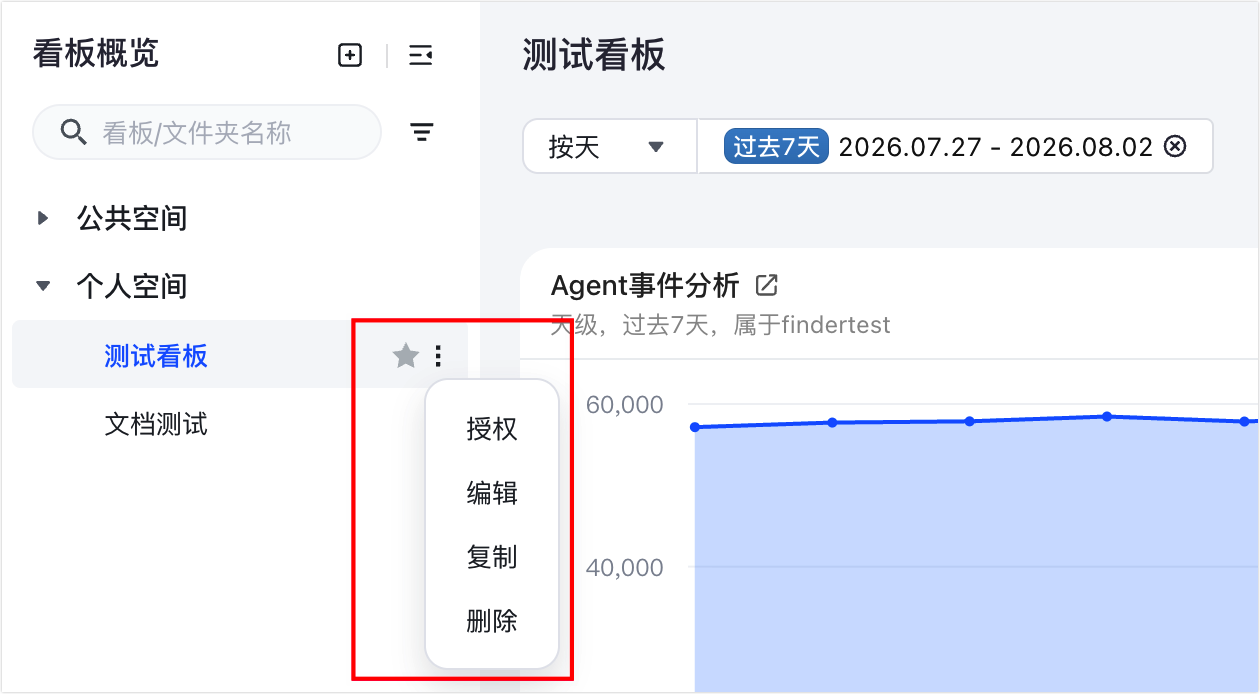The image size is (1260, 694).
Task: Click the 过去7天 date range tag
Action: tap(776, 147)
